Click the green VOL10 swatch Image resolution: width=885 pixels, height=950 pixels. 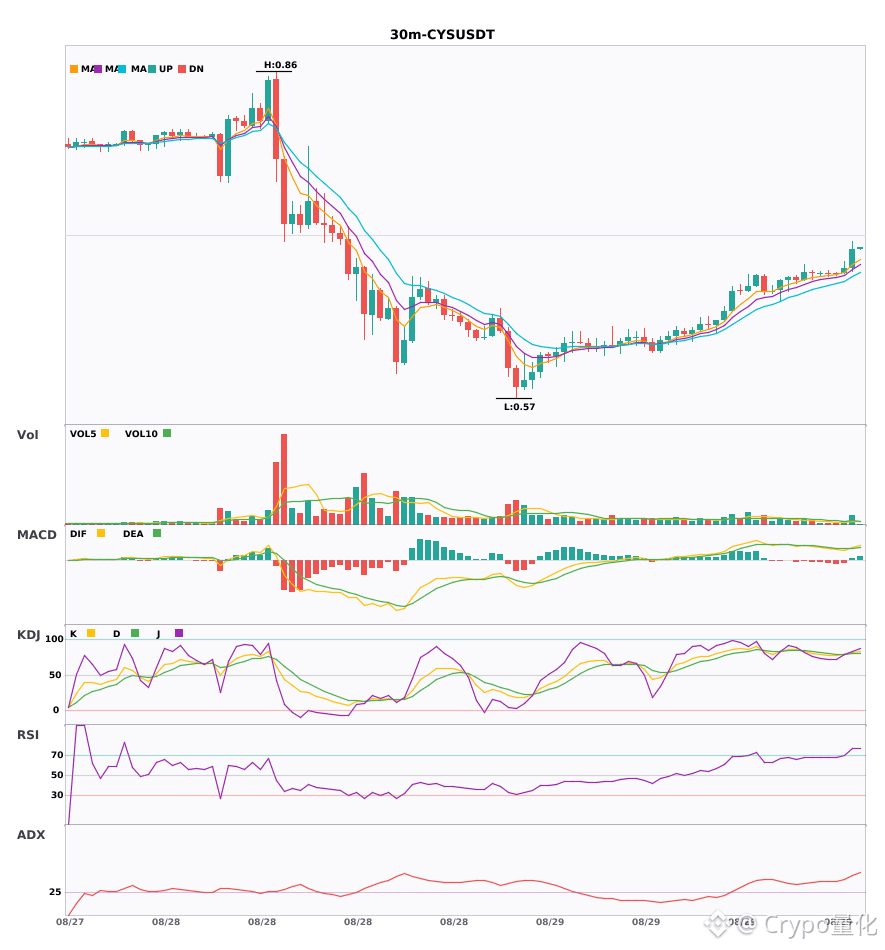[x=167, y=433]
